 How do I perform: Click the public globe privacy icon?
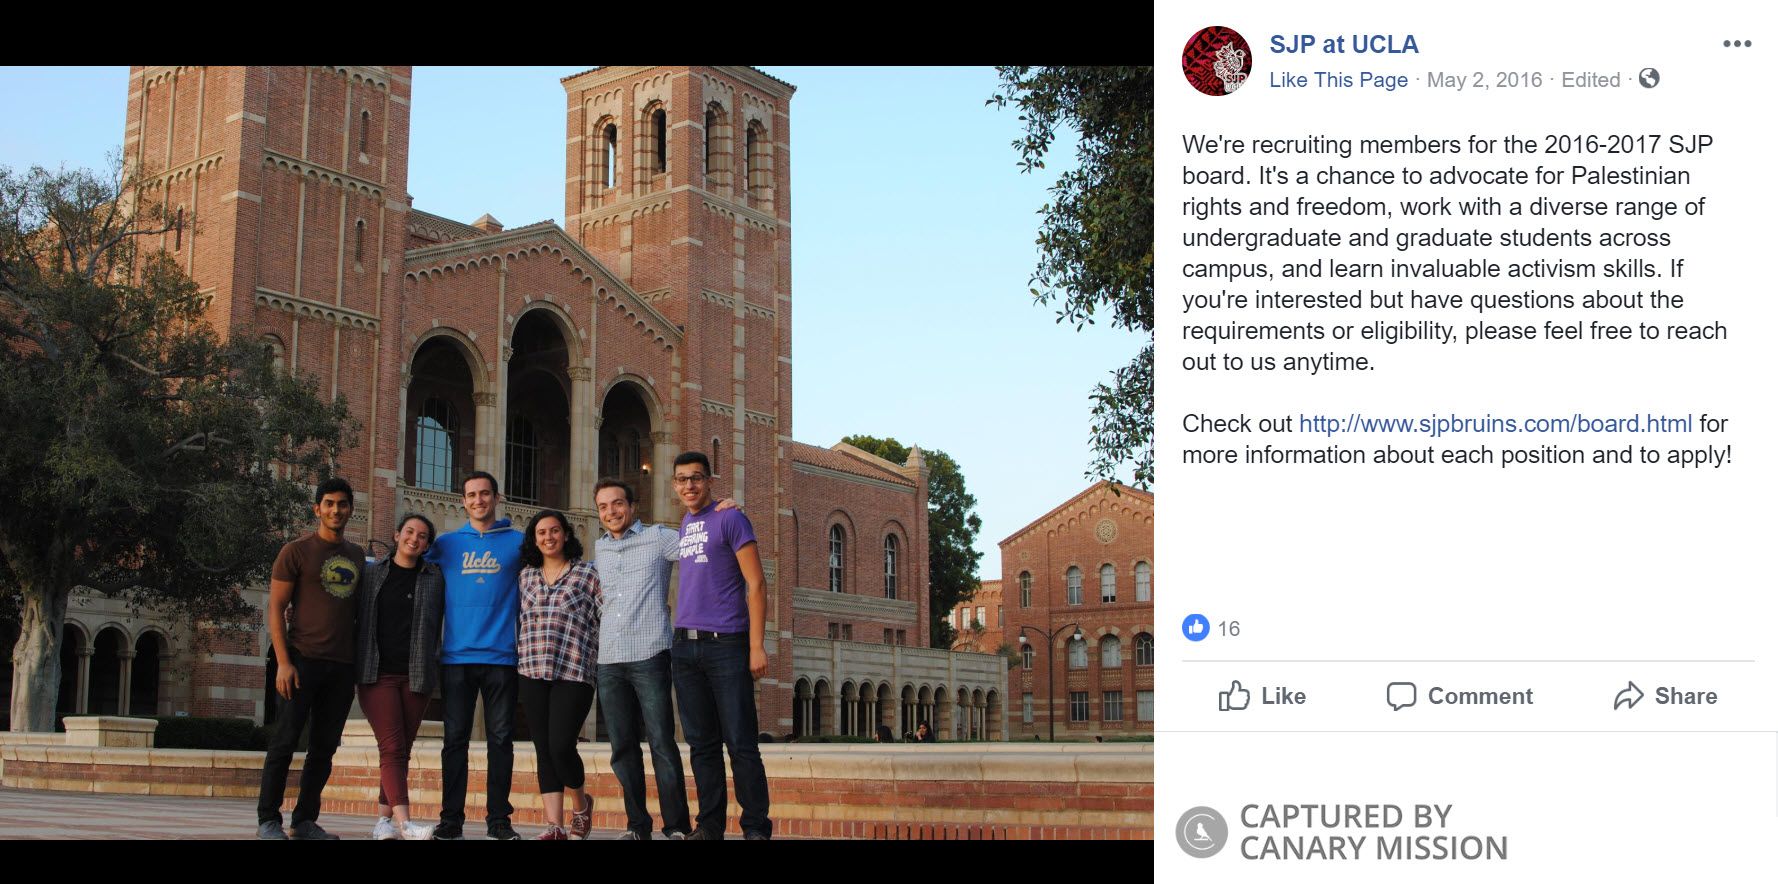coord(1649,78)
